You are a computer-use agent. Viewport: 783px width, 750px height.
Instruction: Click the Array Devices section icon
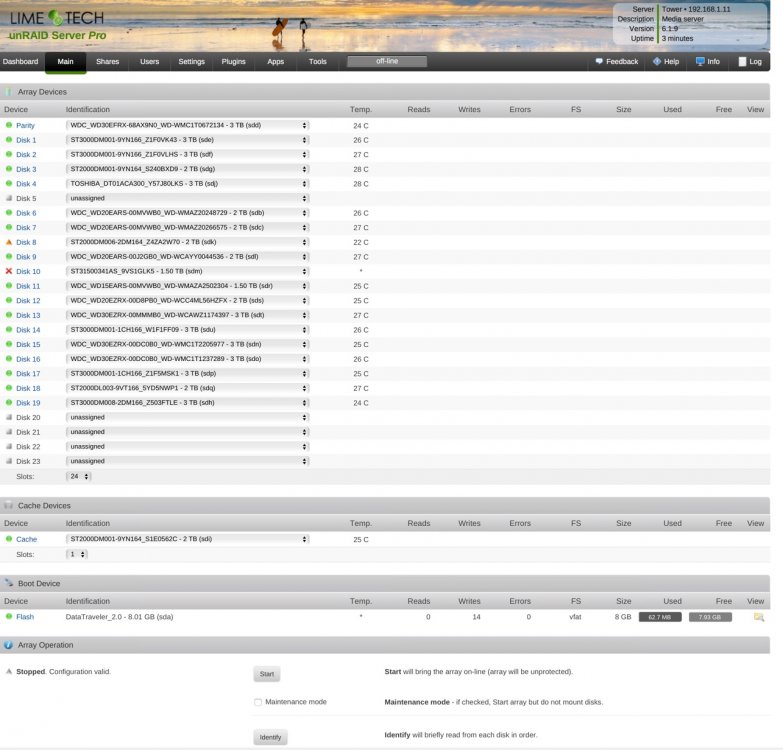(x=8, y=92)
